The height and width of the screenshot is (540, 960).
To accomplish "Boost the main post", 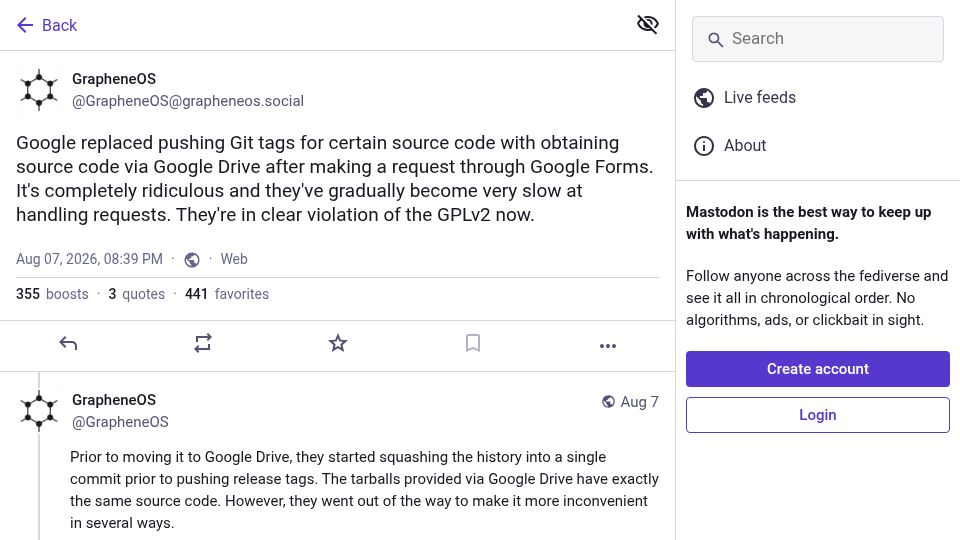I will tap(203, 343).
